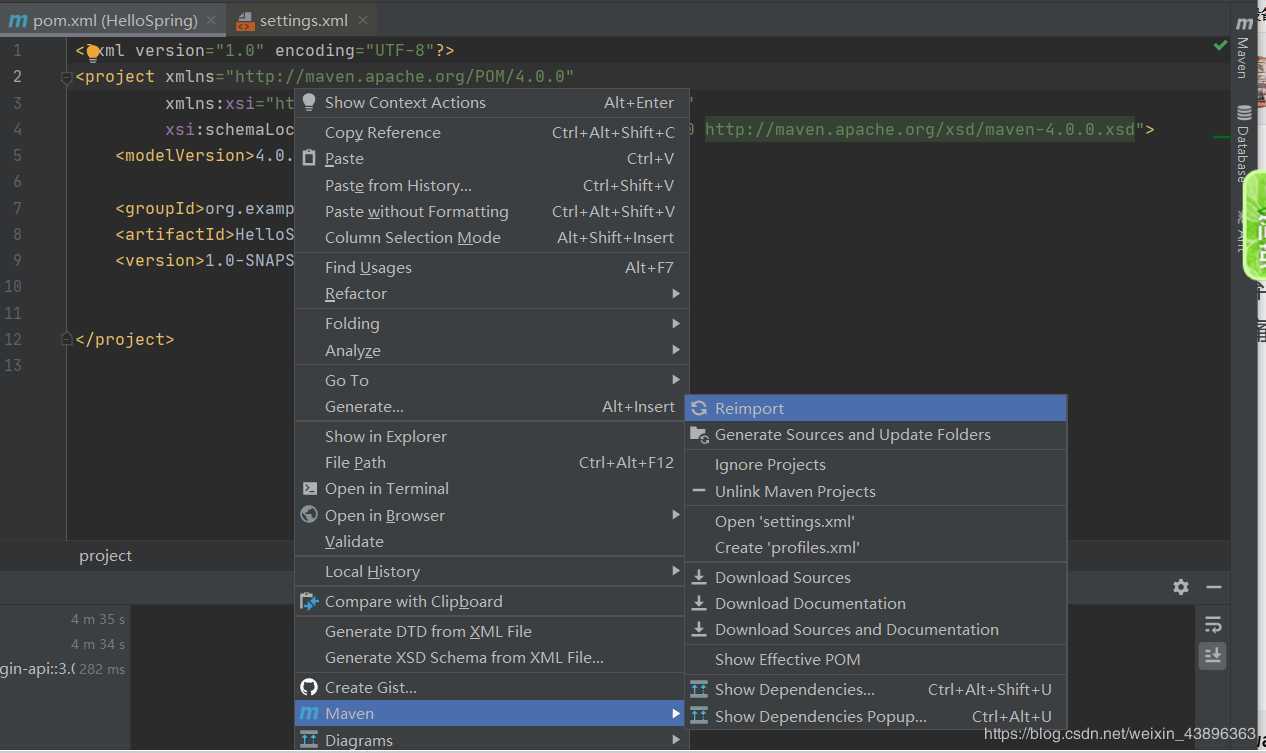The height and width of the screenshot is (753, 1266).
Task: Click the maven-4.0.0.xsd schema URL
Action: click(x=921, y=129)
